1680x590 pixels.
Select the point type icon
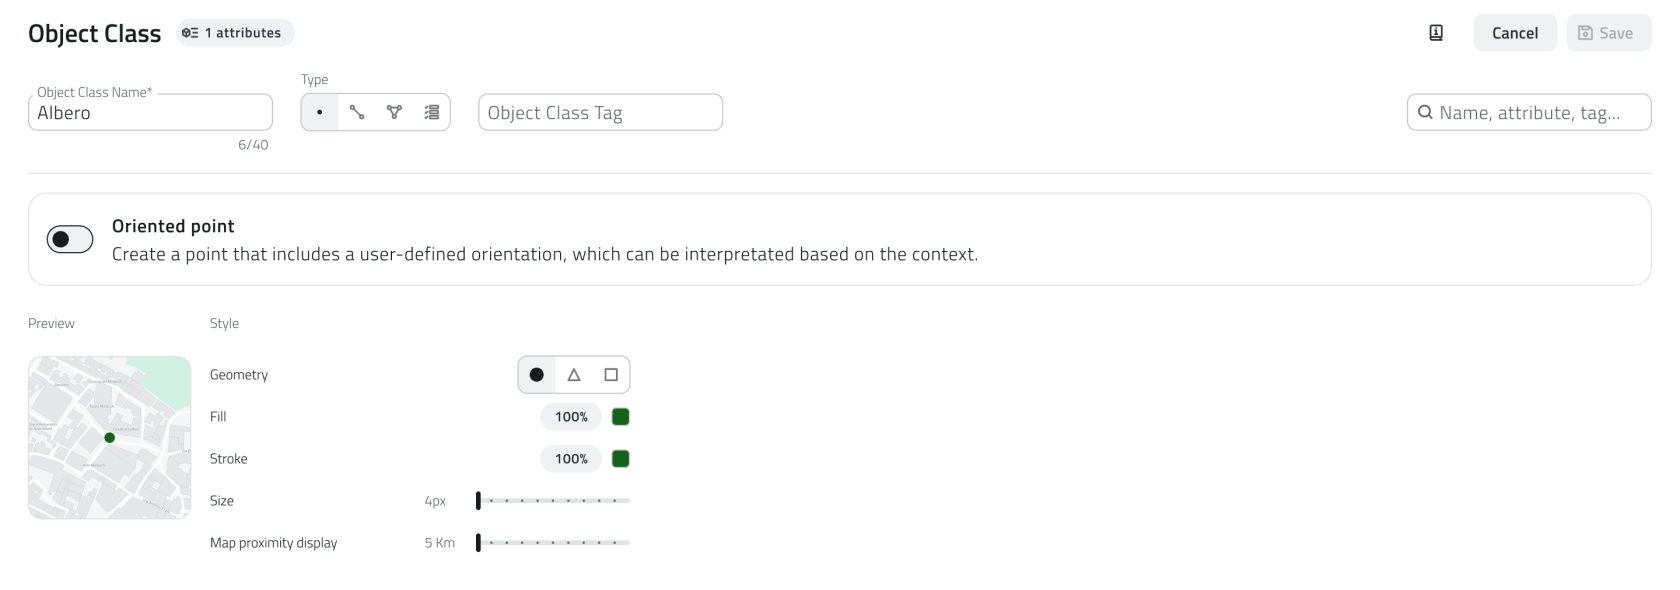[x=319, y=112]
